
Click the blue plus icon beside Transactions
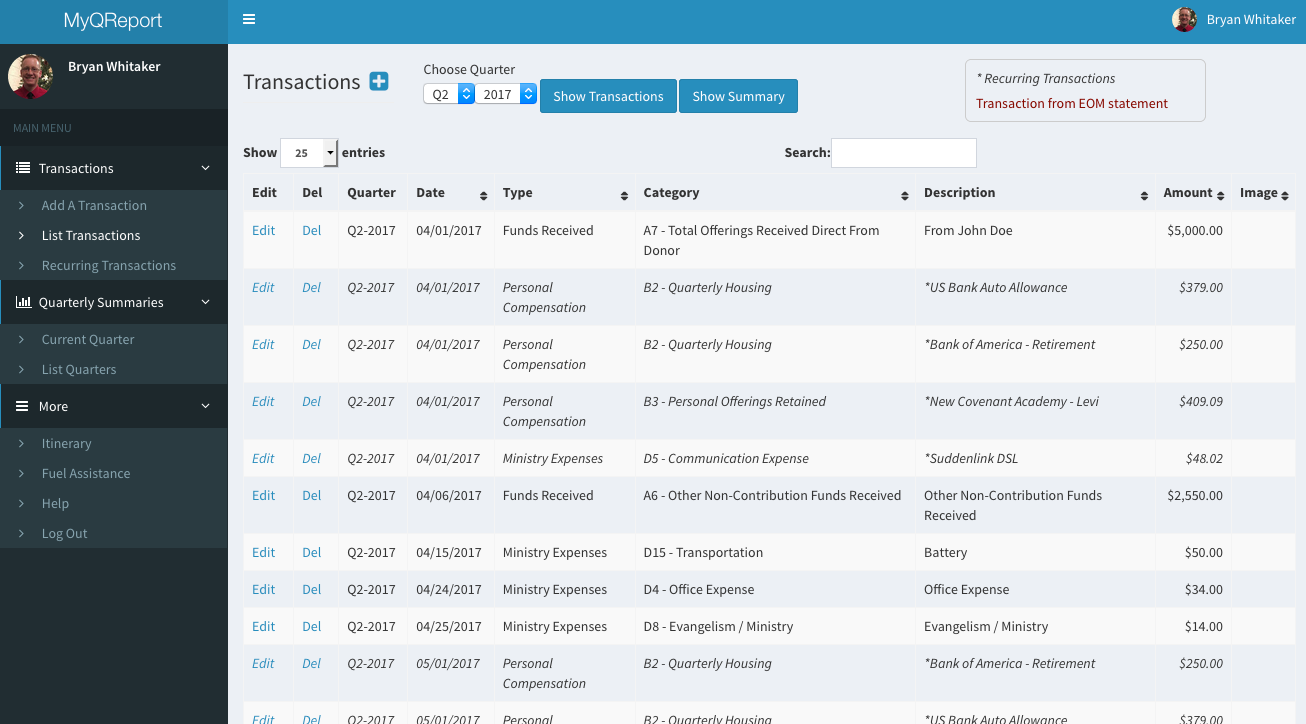[379, 82]
